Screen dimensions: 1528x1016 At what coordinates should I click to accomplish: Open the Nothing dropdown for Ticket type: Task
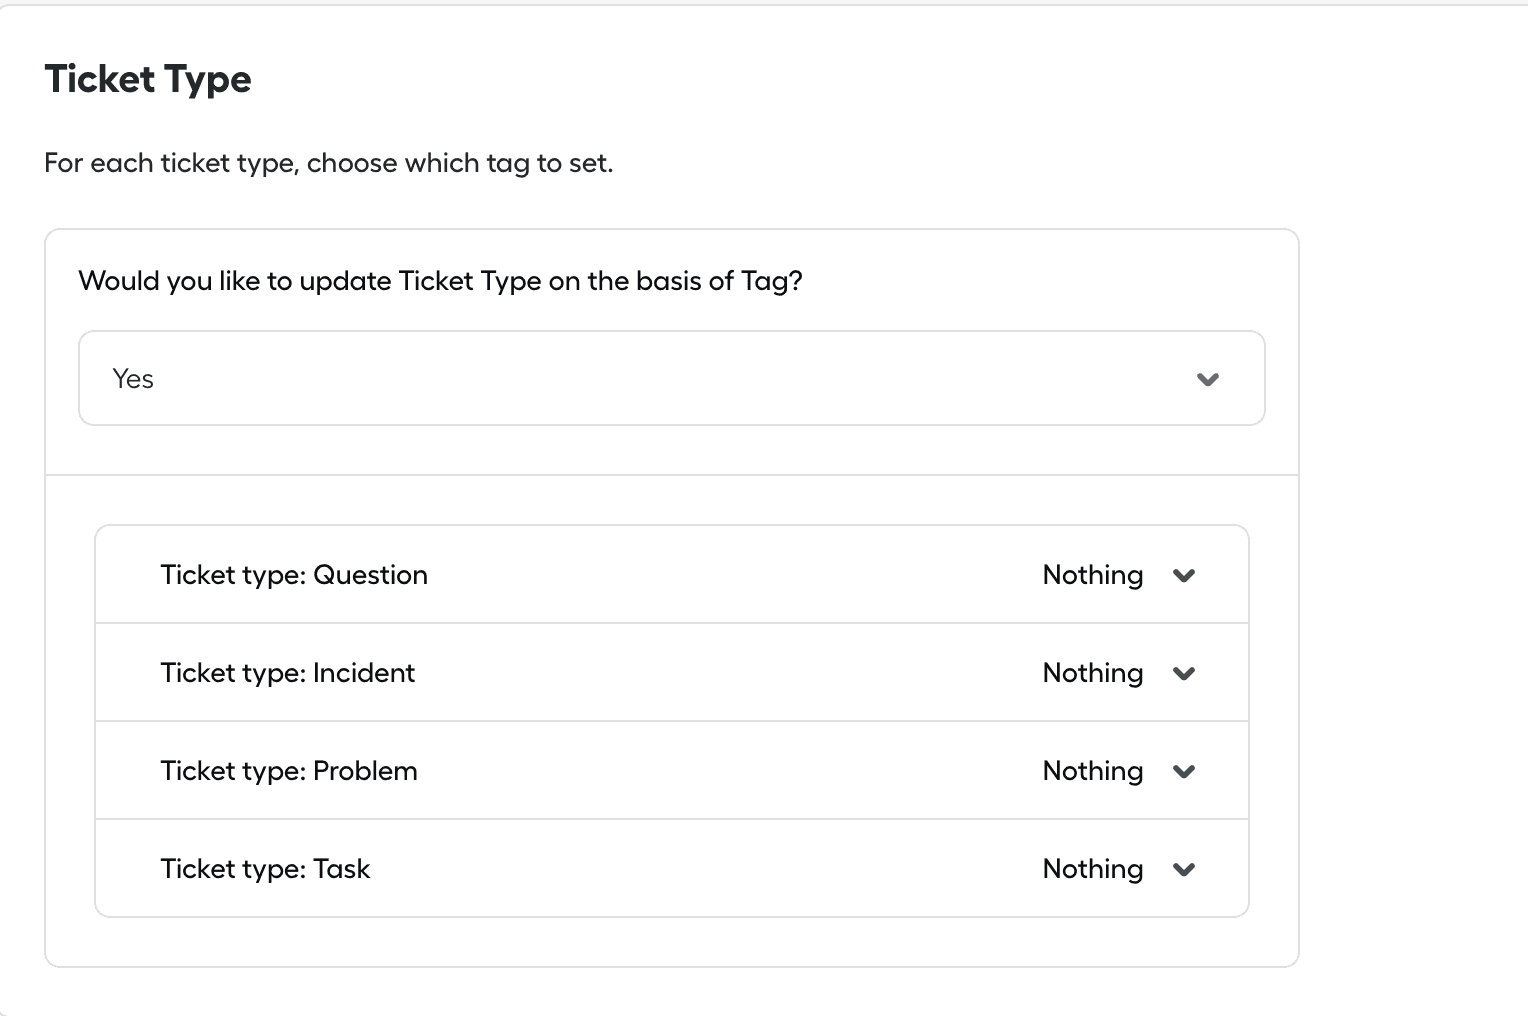(1119, 869)
